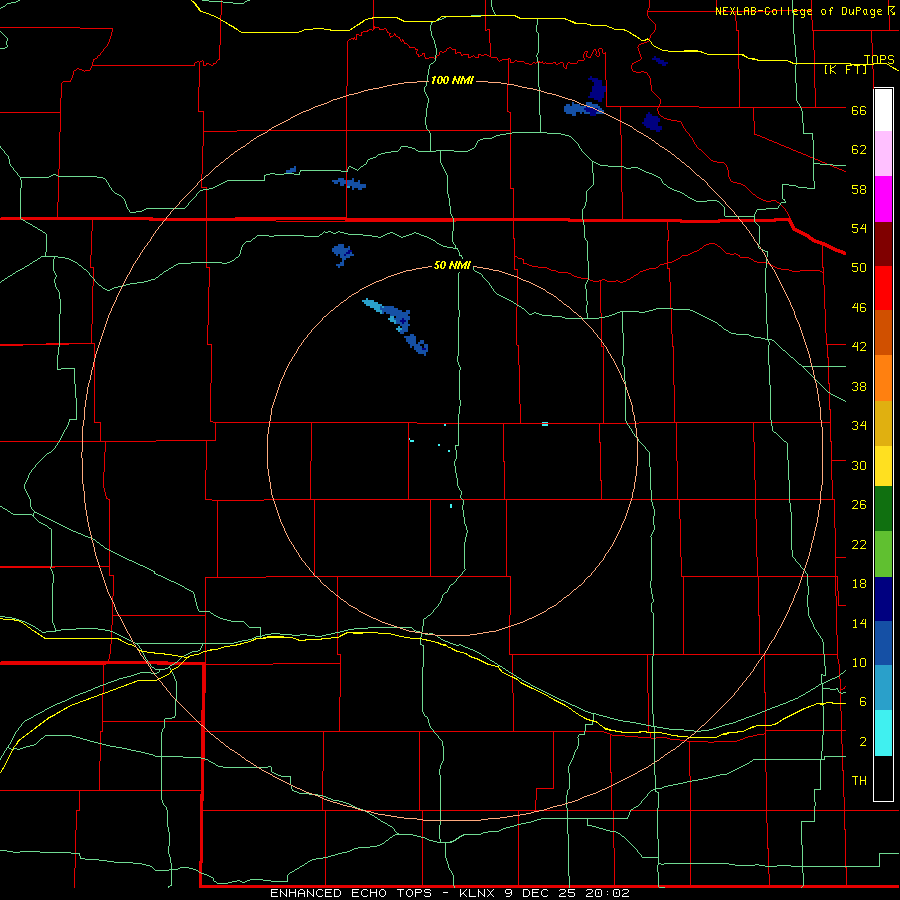The width and height of the screenshot is (900, 900).
Task: Select the yellow legend swatch
Action: tap(883, 466)
